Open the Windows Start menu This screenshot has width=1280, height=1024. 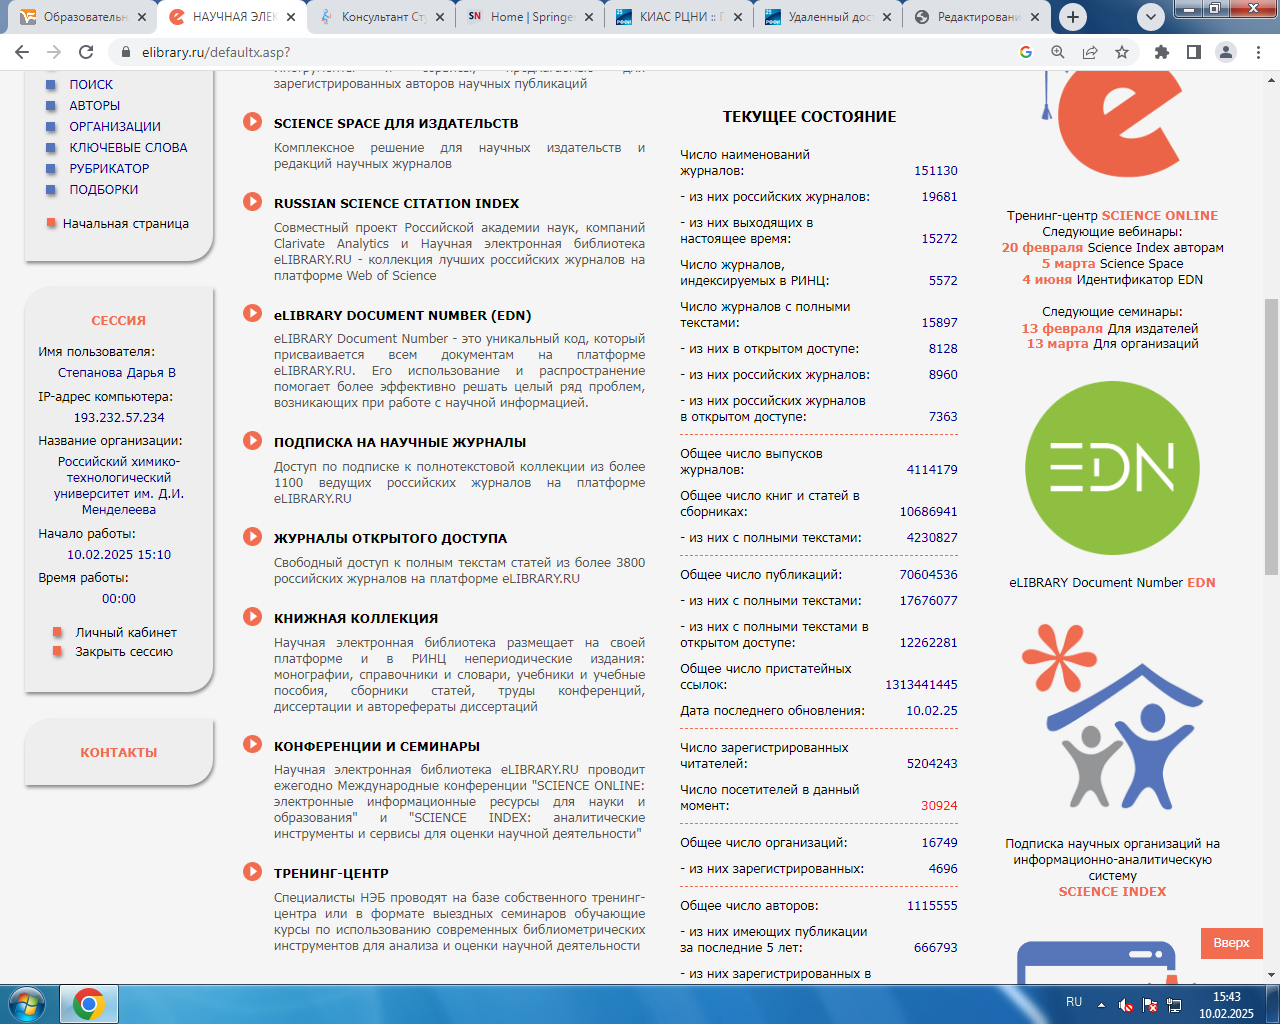click(27, 1003)
